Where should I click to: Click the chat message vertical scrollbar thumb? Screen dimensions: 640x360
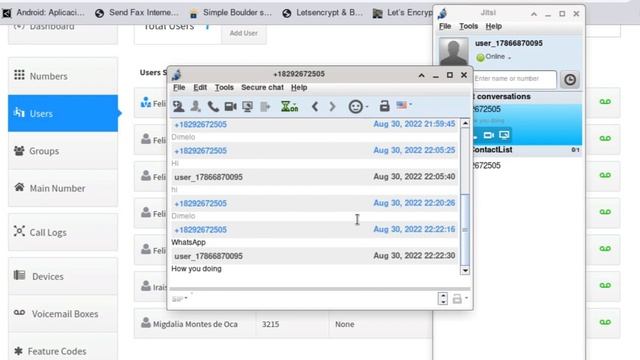[x=465, y=230]
